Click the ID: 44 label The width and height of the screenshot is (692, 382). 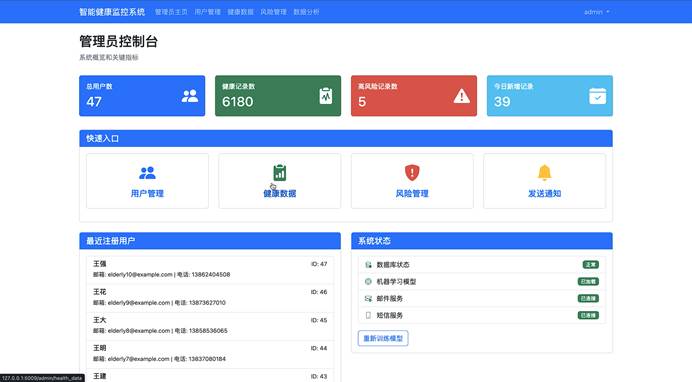(319, 348)
